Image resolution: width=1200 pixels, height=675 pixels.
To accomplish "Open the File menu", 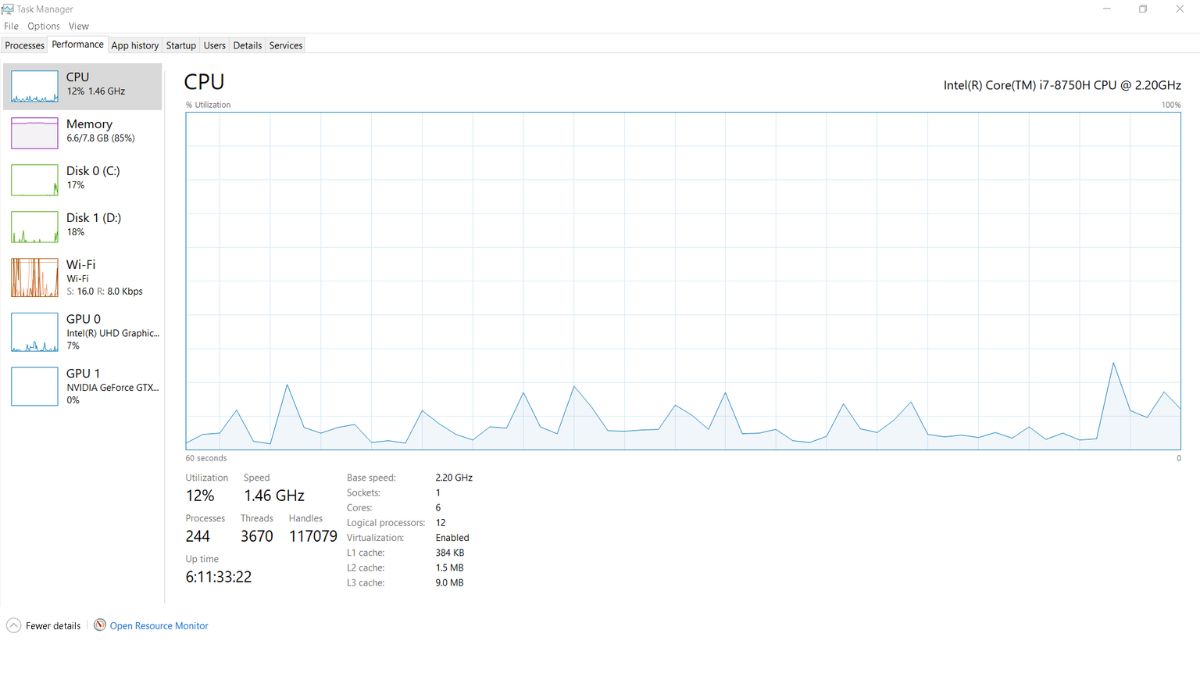I will [10, 25].
